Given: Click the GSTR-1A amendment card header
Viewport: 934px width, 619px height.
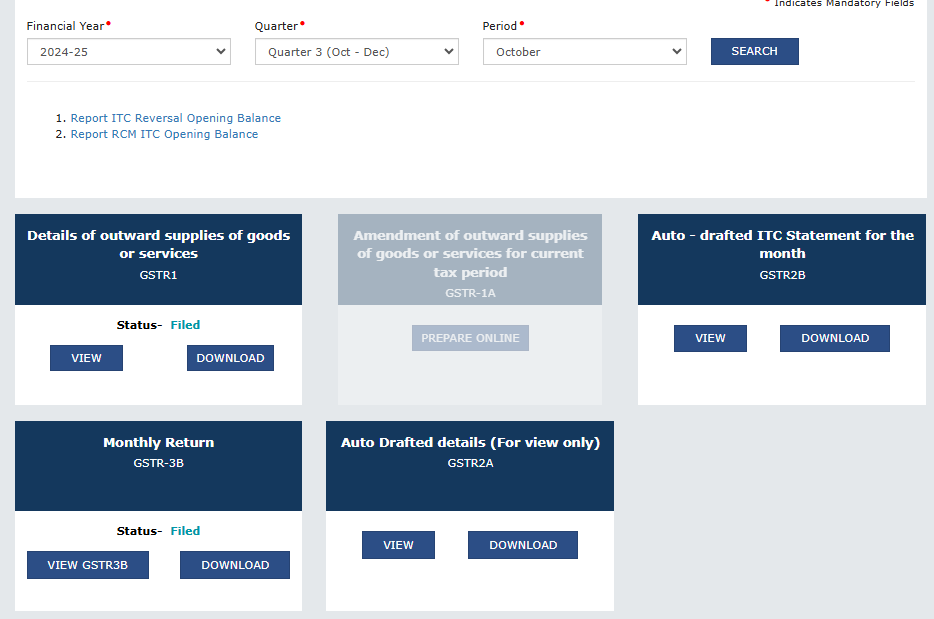Looking at the screenshot, I should click(470, 259).
